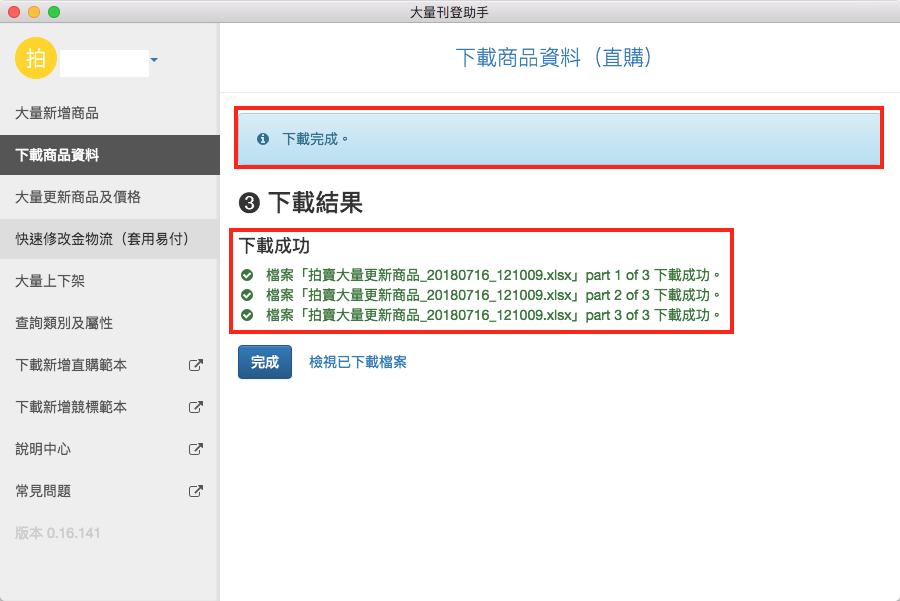The width and height of the screenshot is (900, 601).
Task: Click the 下載新增直購範本 link text
Action: pyautogui.click(x=71, y=365)
